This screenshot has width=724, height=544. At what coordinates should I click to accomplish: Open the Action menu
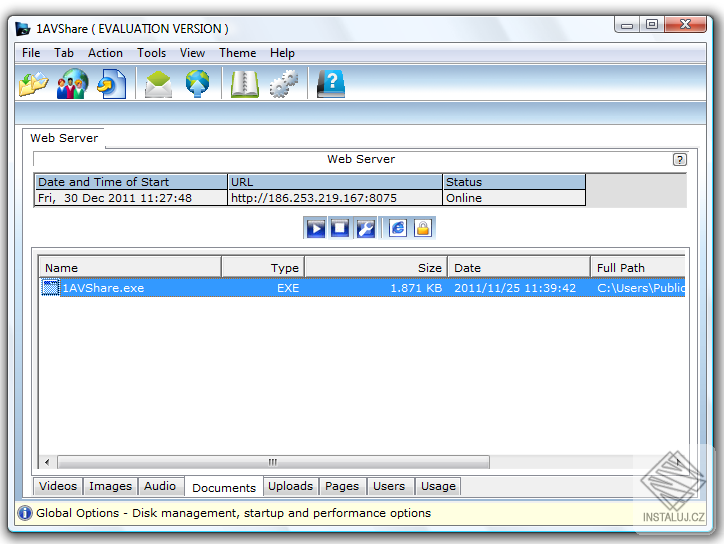click(x=105, y=53)
